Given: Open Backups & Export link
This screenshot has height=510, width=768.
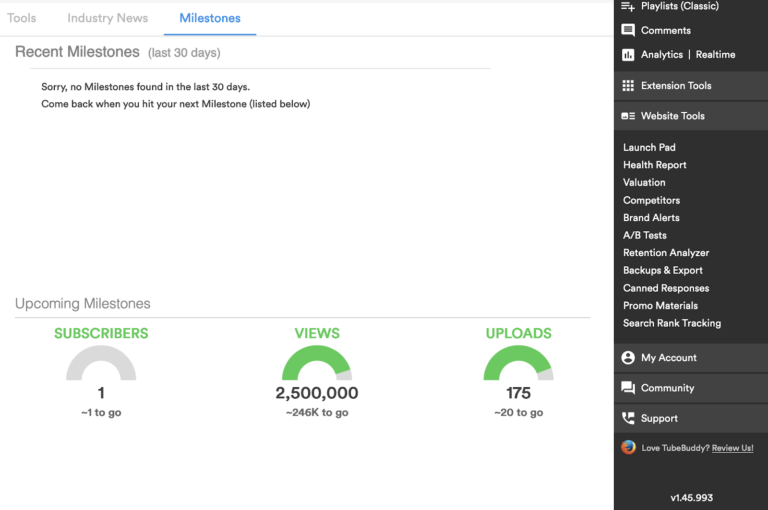Looking at the screenshot, I should (663, 270).
